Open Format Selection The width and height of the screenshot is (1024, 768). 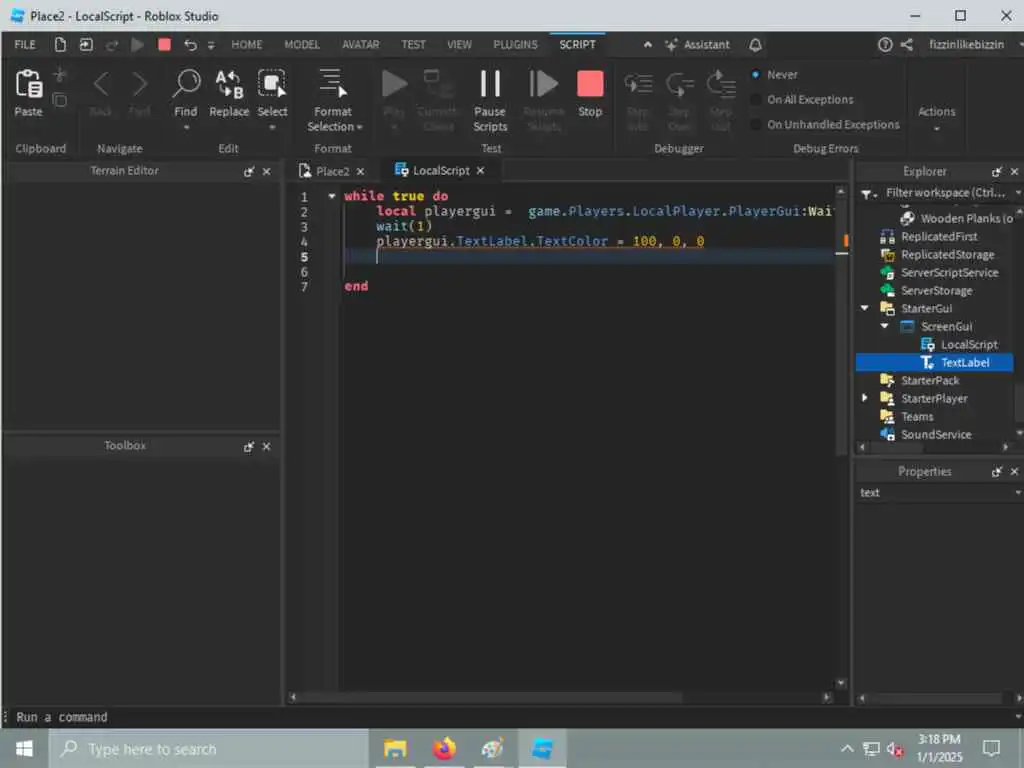[333, 99]
